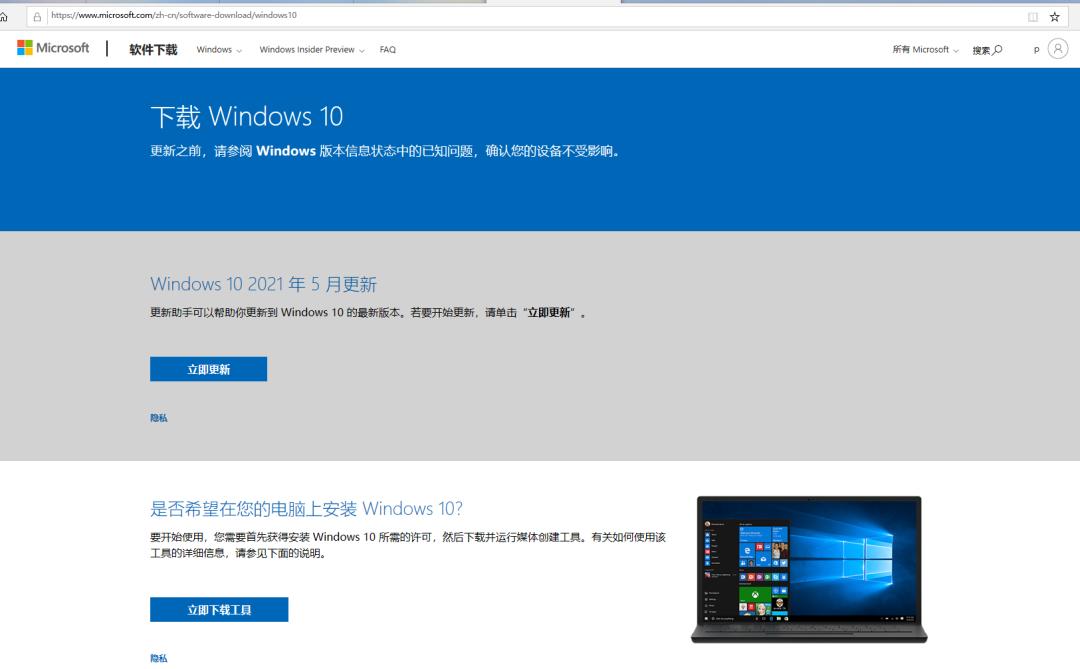This screenshot has width=1080, height=669.
Task: Open the FAQ menu item
Action: click(388, 49)
